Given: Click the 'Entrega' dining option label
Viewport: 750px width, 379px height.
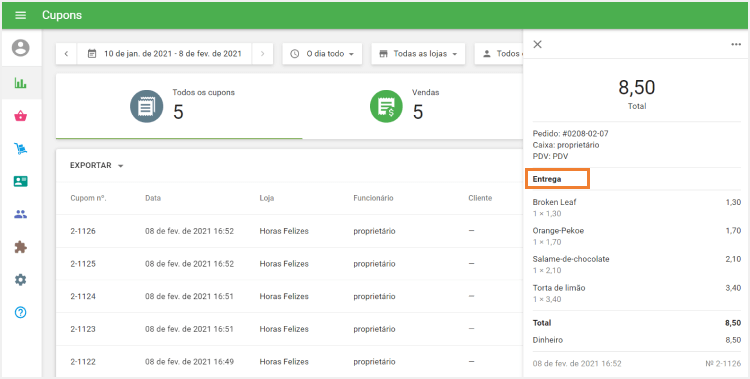Looking at the screenshot, I should 547,179.
